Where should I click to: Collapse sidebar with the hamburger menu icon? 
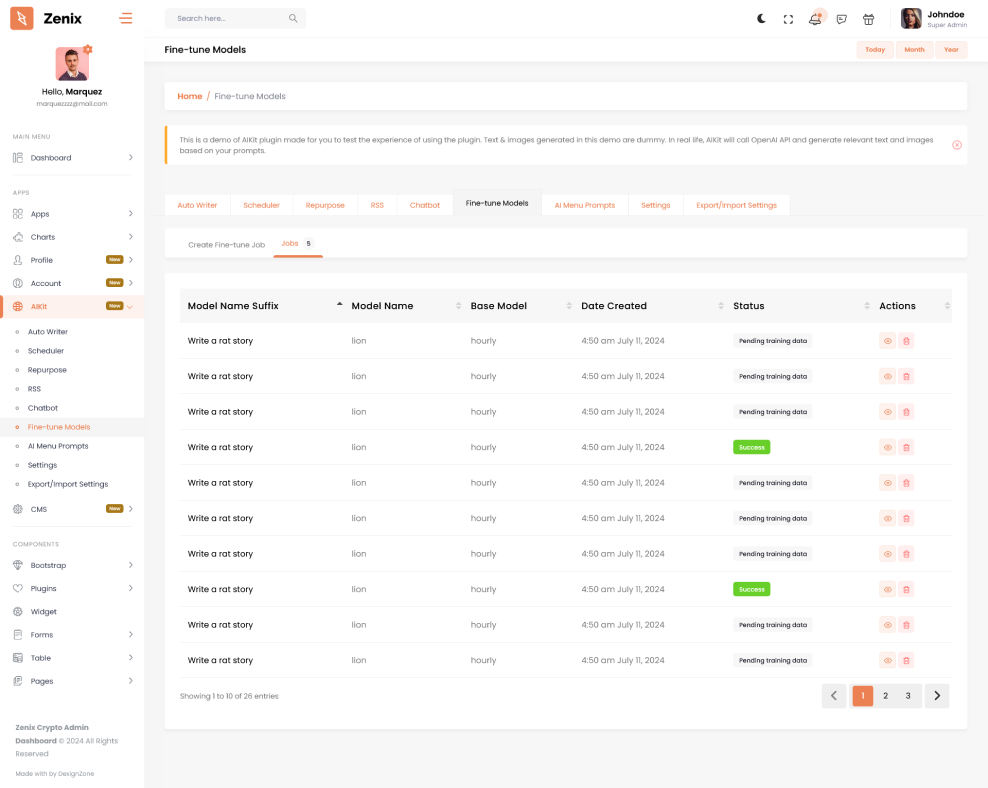point(125,18)
